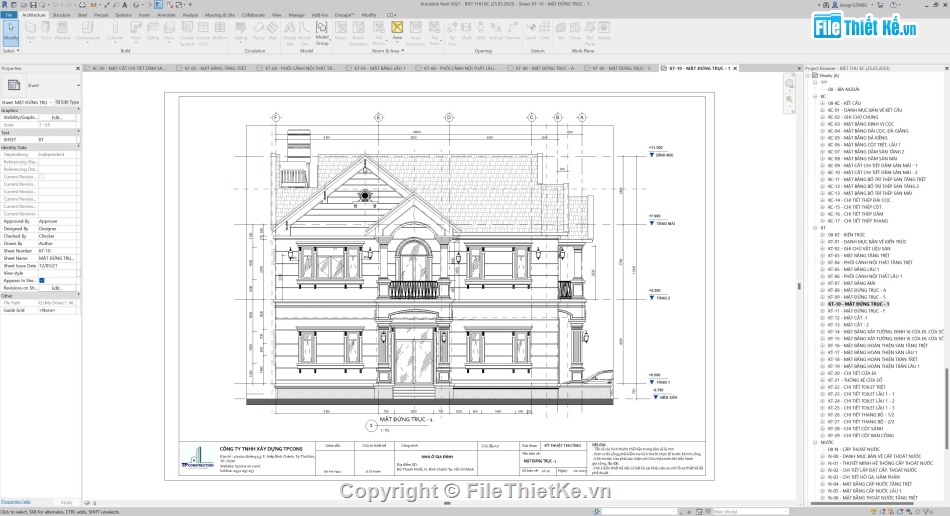Select the Column tool
Screen dimensions: 950x516
(115, 31)
